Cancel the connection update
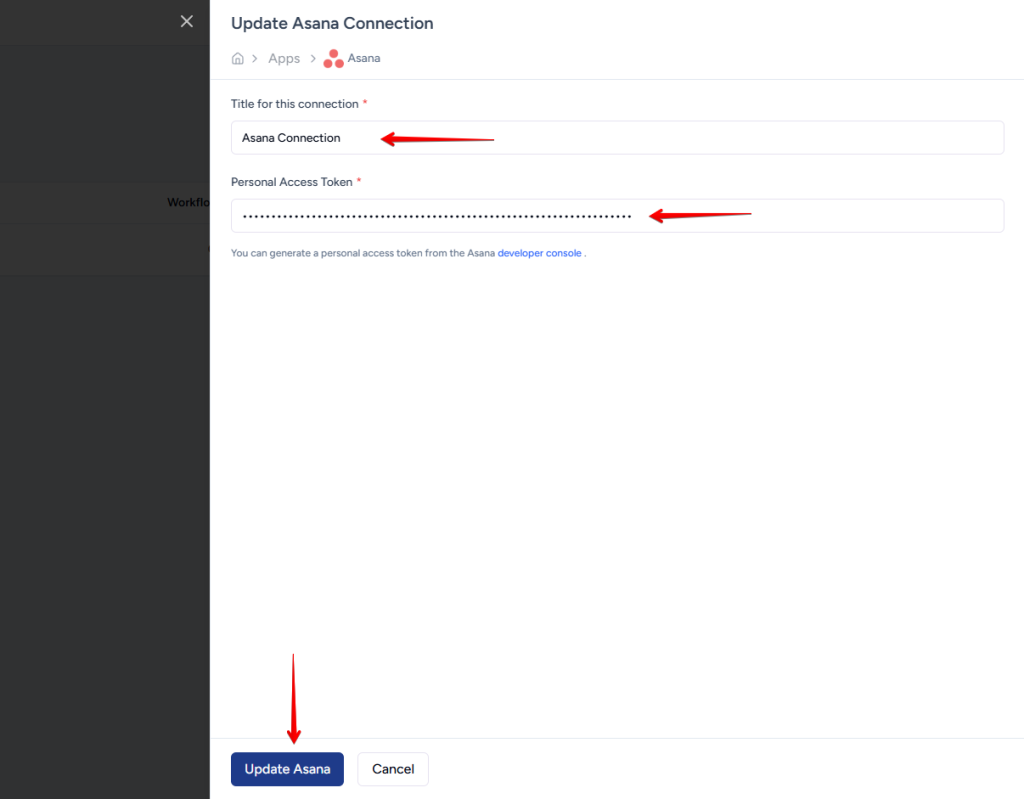Viewport: 1024px width, 799px height. pyautogui.click(x=393, y=769)
